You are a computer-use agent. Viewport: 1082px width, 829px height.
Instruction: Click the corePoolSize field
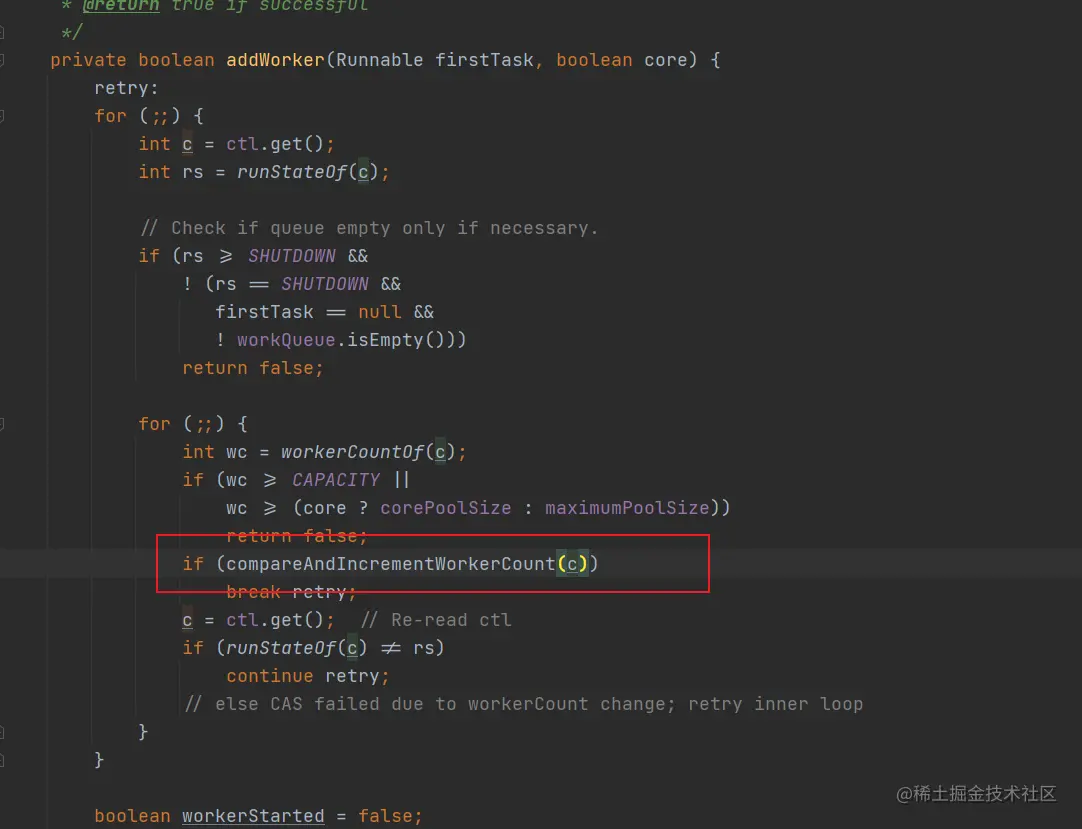click(446, 508)
